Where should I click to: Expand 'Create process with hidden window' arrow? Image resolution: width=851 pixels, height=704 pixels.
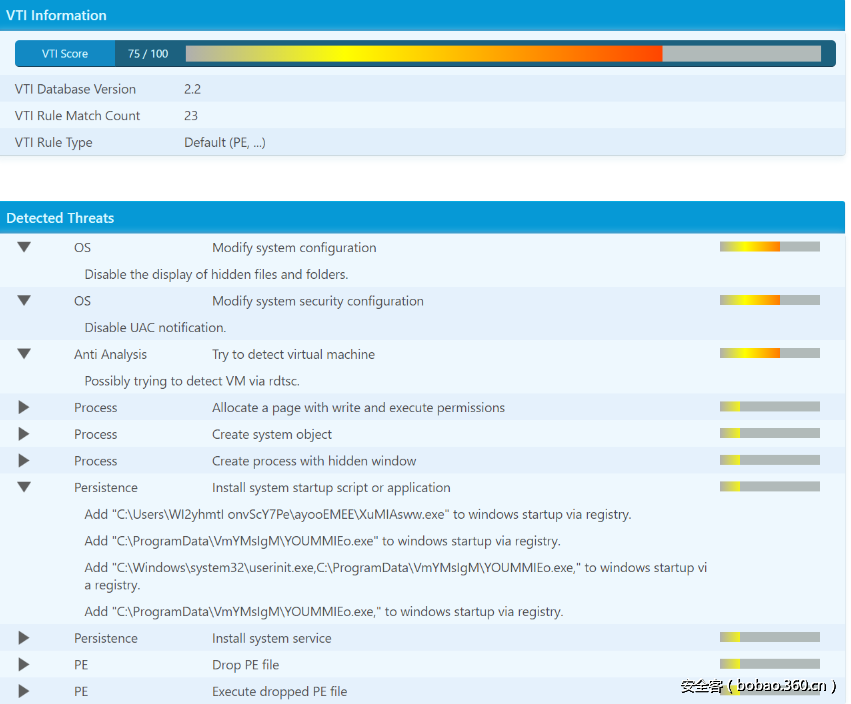click(24, 461)
